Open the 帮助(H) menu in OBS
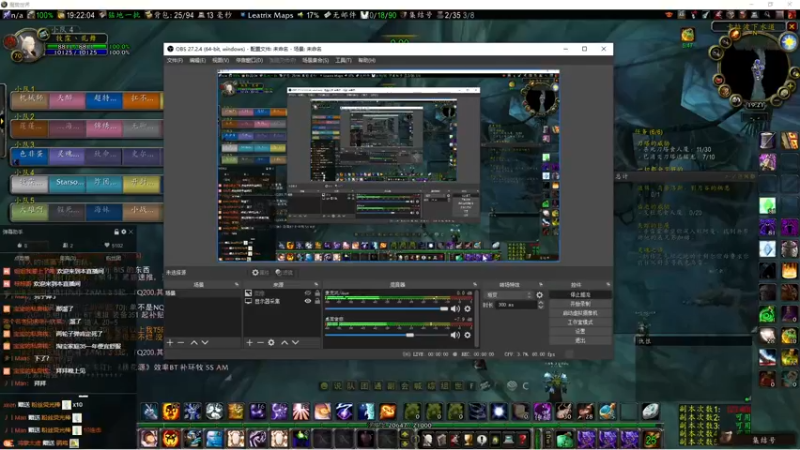Viewport: 800px width, 450px height. tap(367, 60)
